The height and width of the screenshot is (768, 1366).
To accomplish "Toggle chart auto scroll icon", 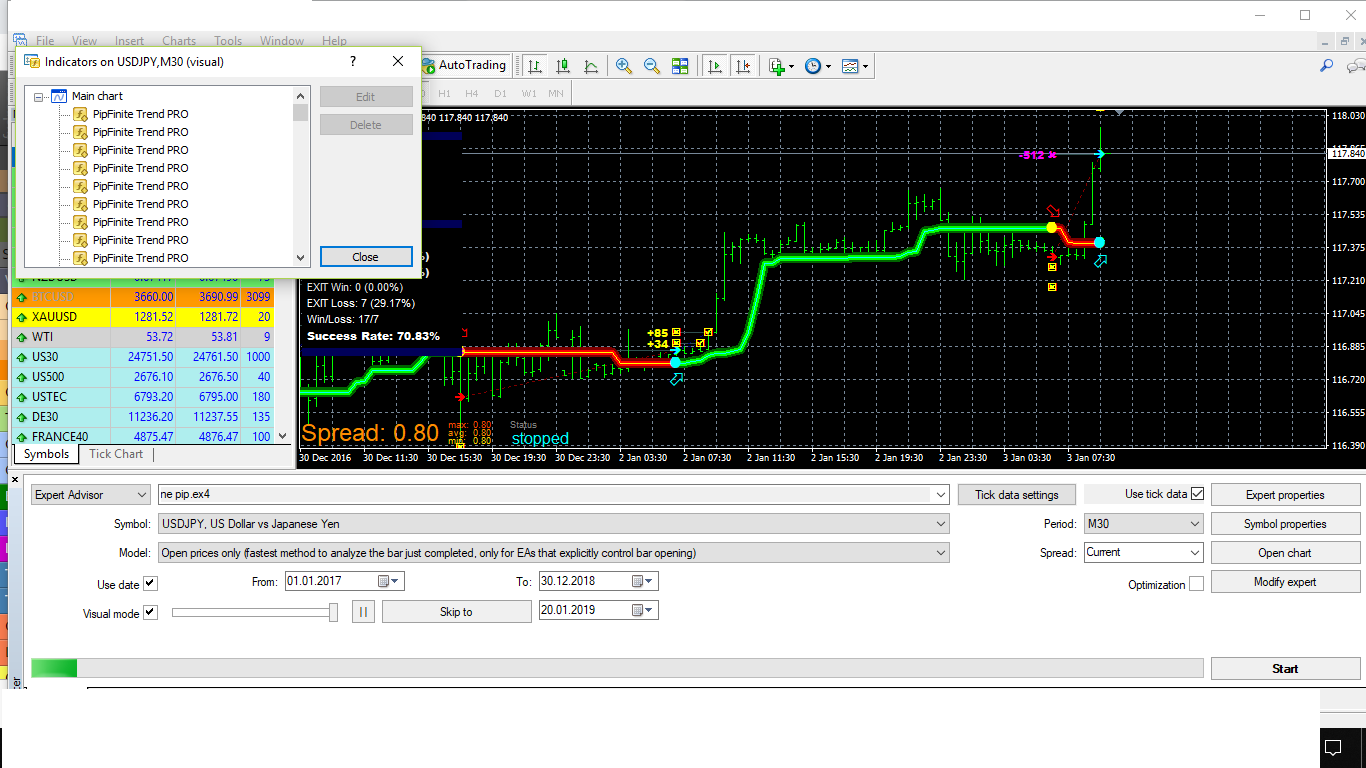I will [x=715, y=66].
